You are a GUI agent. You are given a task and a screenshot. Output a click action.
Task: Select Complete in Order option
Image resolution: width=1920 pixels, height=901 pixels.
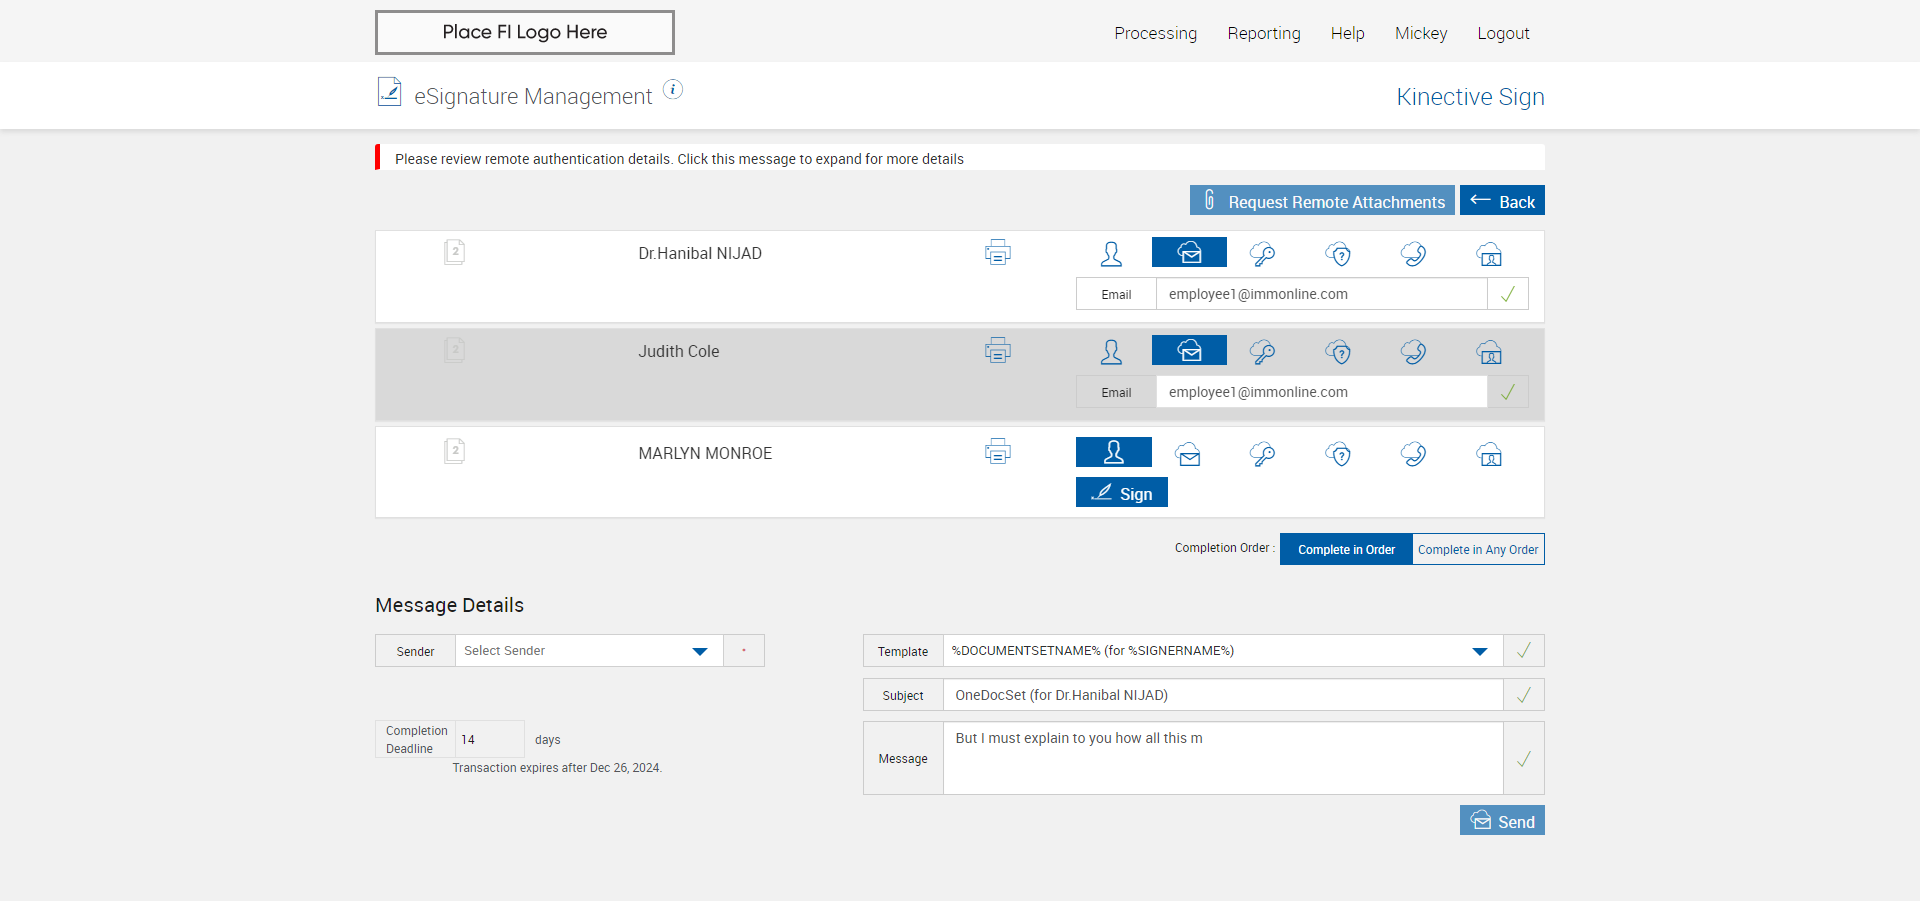(1346, 549)
